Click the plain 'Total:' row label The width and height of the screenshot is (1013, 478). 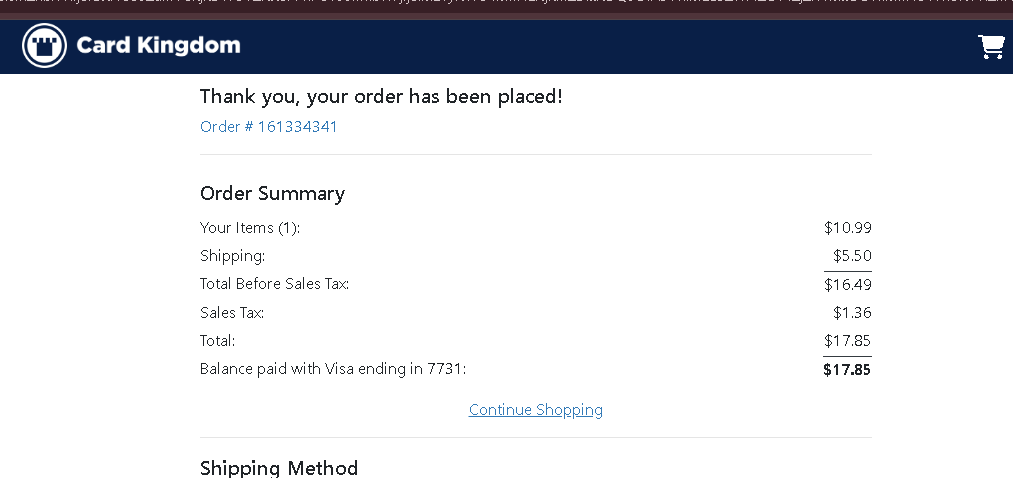click(x=217, y=341)
